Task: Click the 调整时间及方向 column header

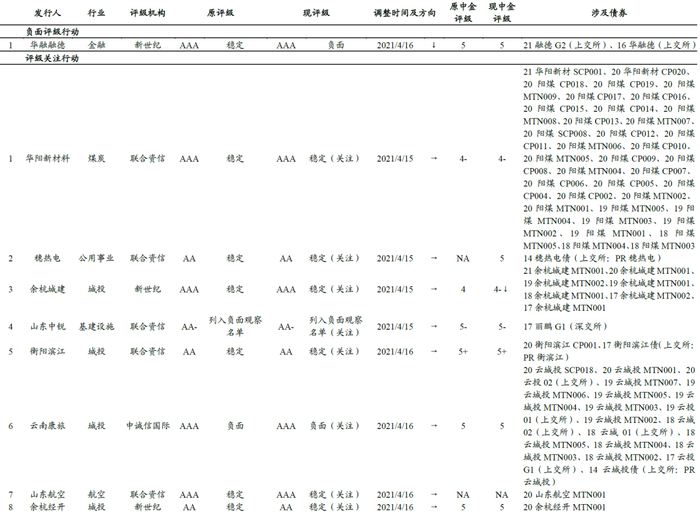Action: (404, 13)
